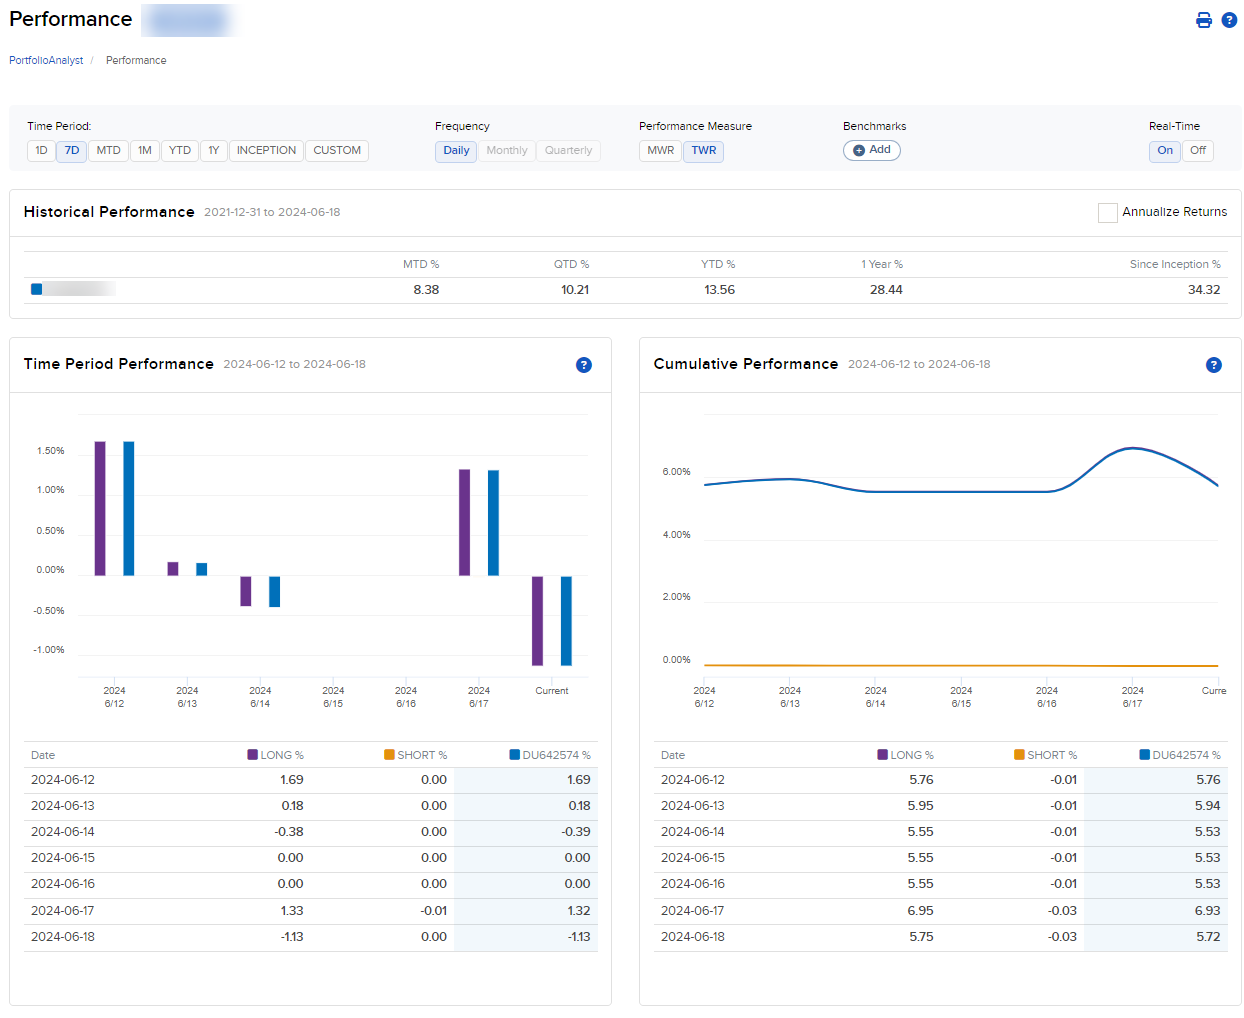Navigate back via PortfolioAnalyst breadcrumb link

coord(45,60)
